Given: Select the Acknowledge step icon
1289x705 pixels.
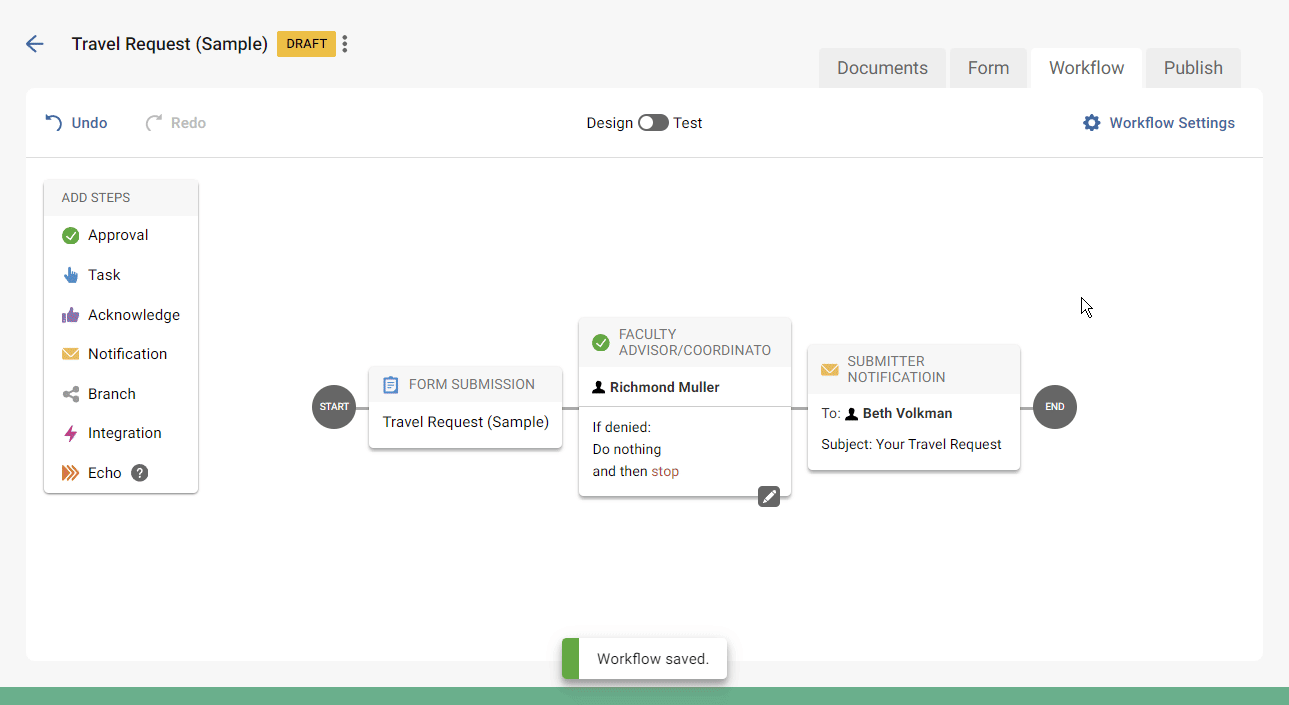Looking at the screenshot, I should pos(70,314).
